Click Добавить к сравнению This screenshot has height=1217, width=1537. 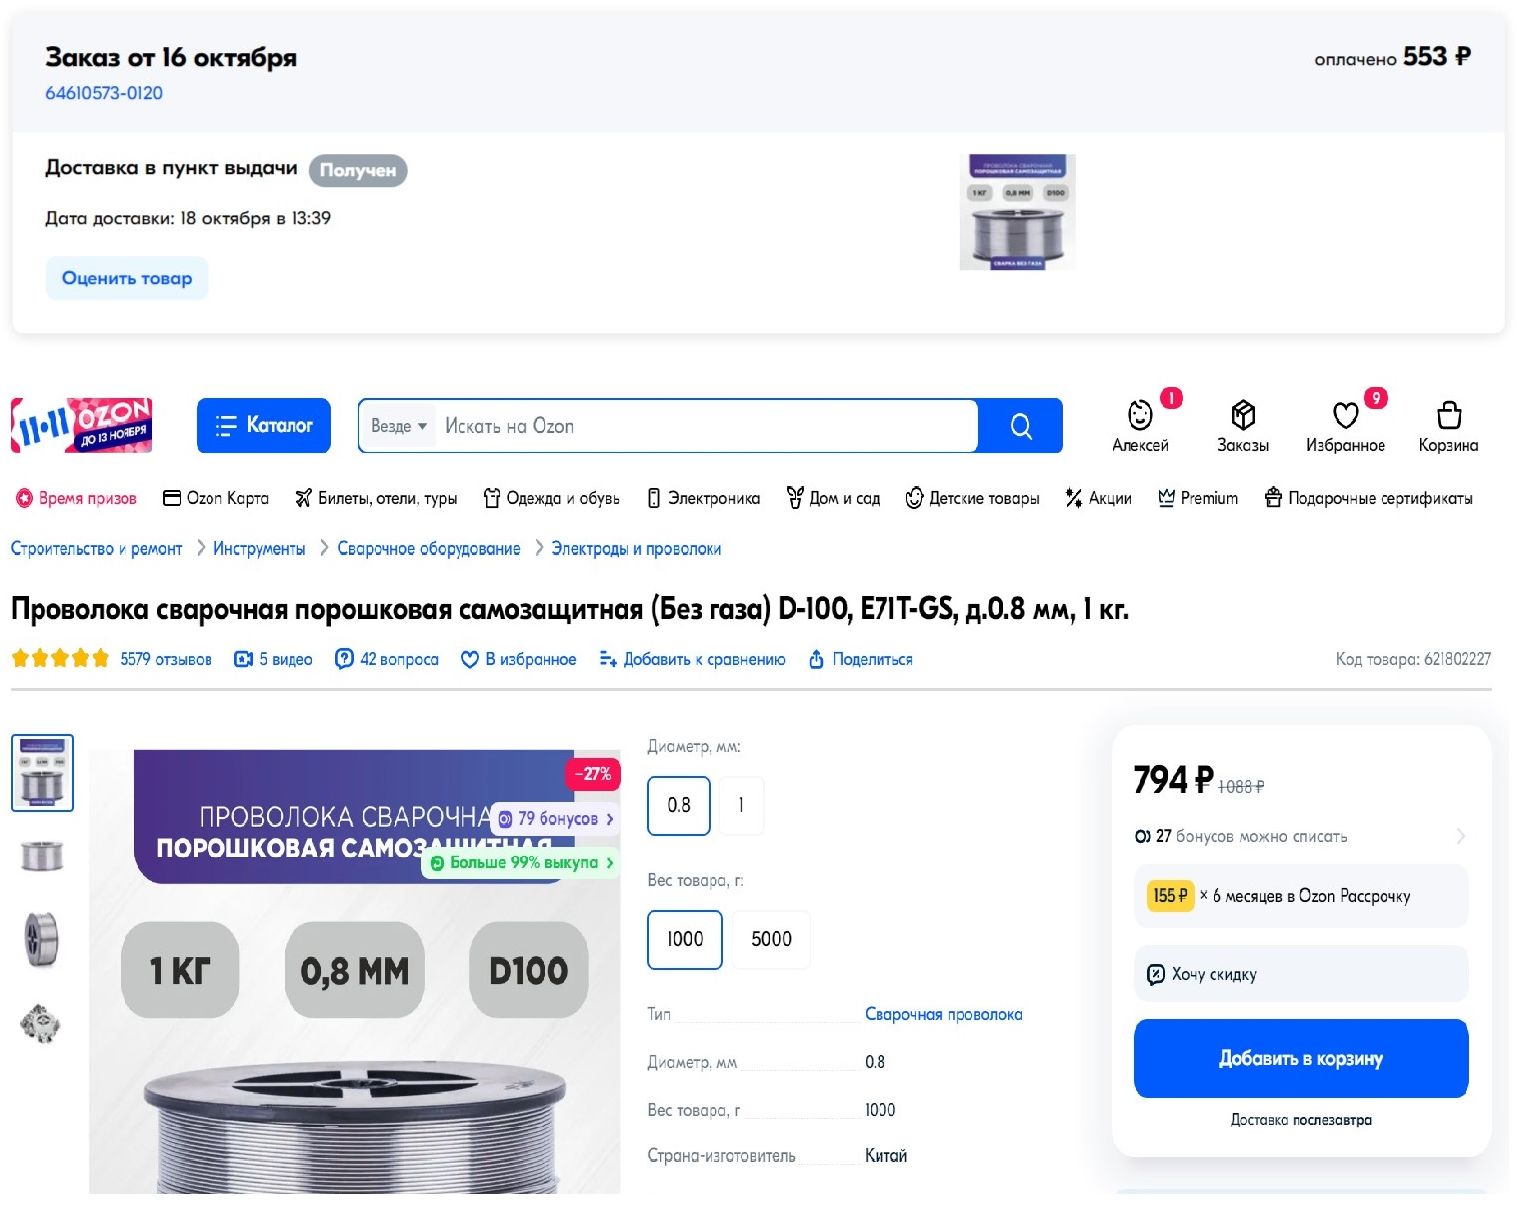click(x=692, y=659)
